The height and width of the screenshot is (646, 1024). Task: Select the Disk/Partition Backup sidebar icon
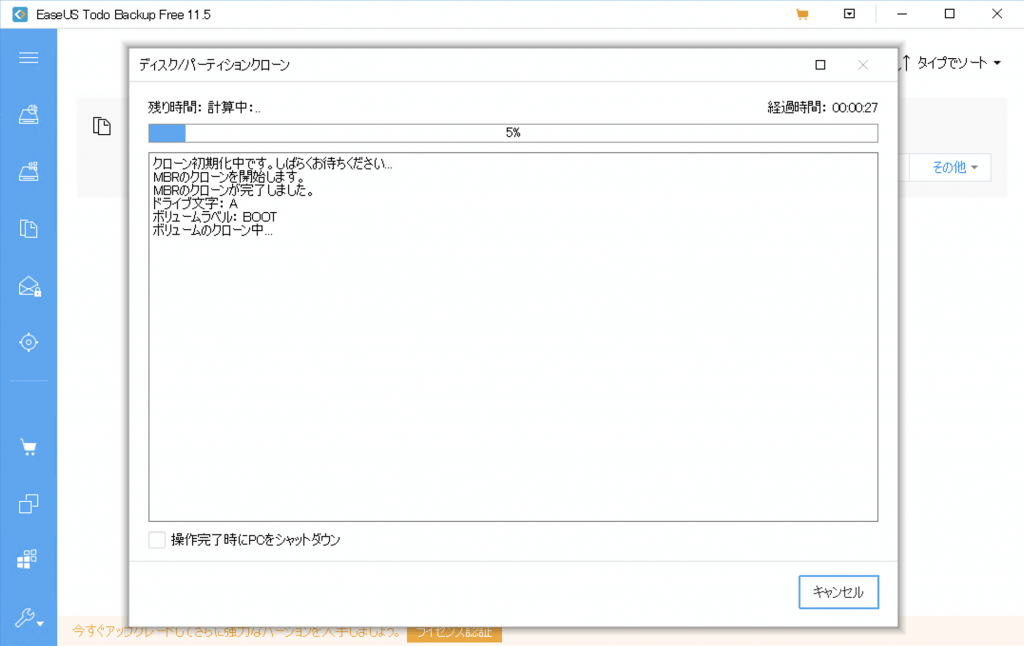coord(28,115)
